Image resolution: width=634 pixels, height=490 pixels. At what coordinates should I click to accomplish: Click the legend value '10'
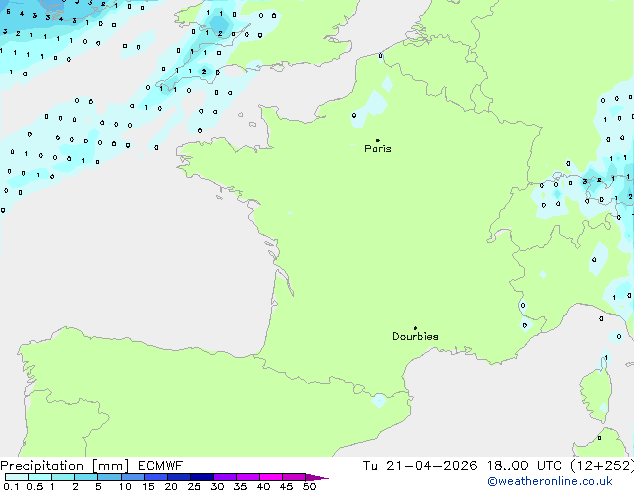125,486
